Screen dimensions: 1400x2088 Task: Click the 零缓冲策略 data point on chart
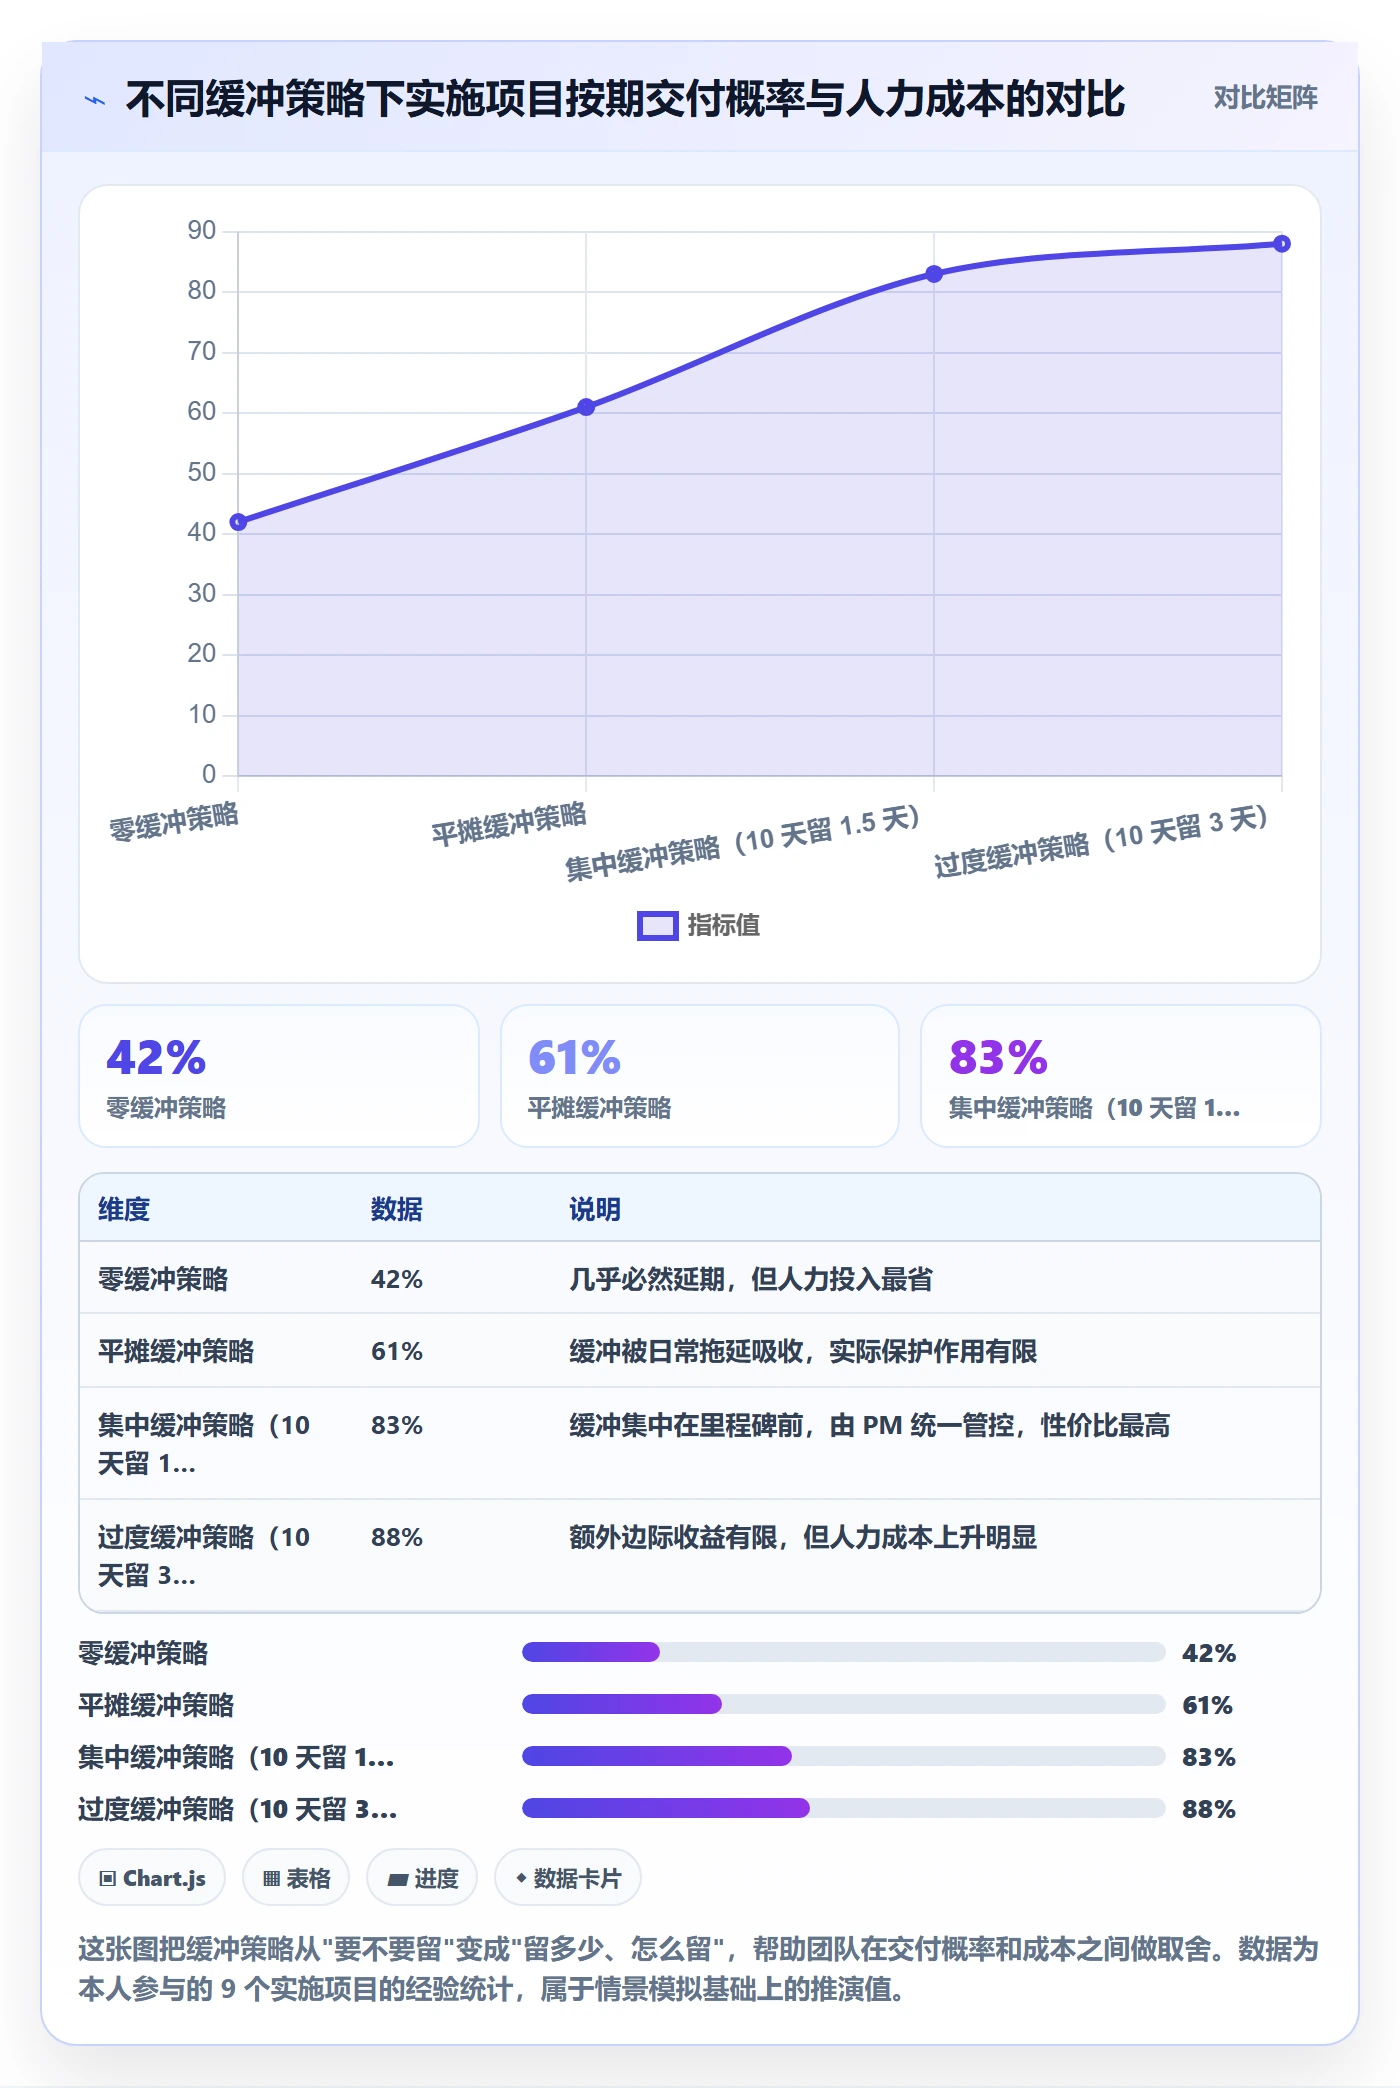238,522
